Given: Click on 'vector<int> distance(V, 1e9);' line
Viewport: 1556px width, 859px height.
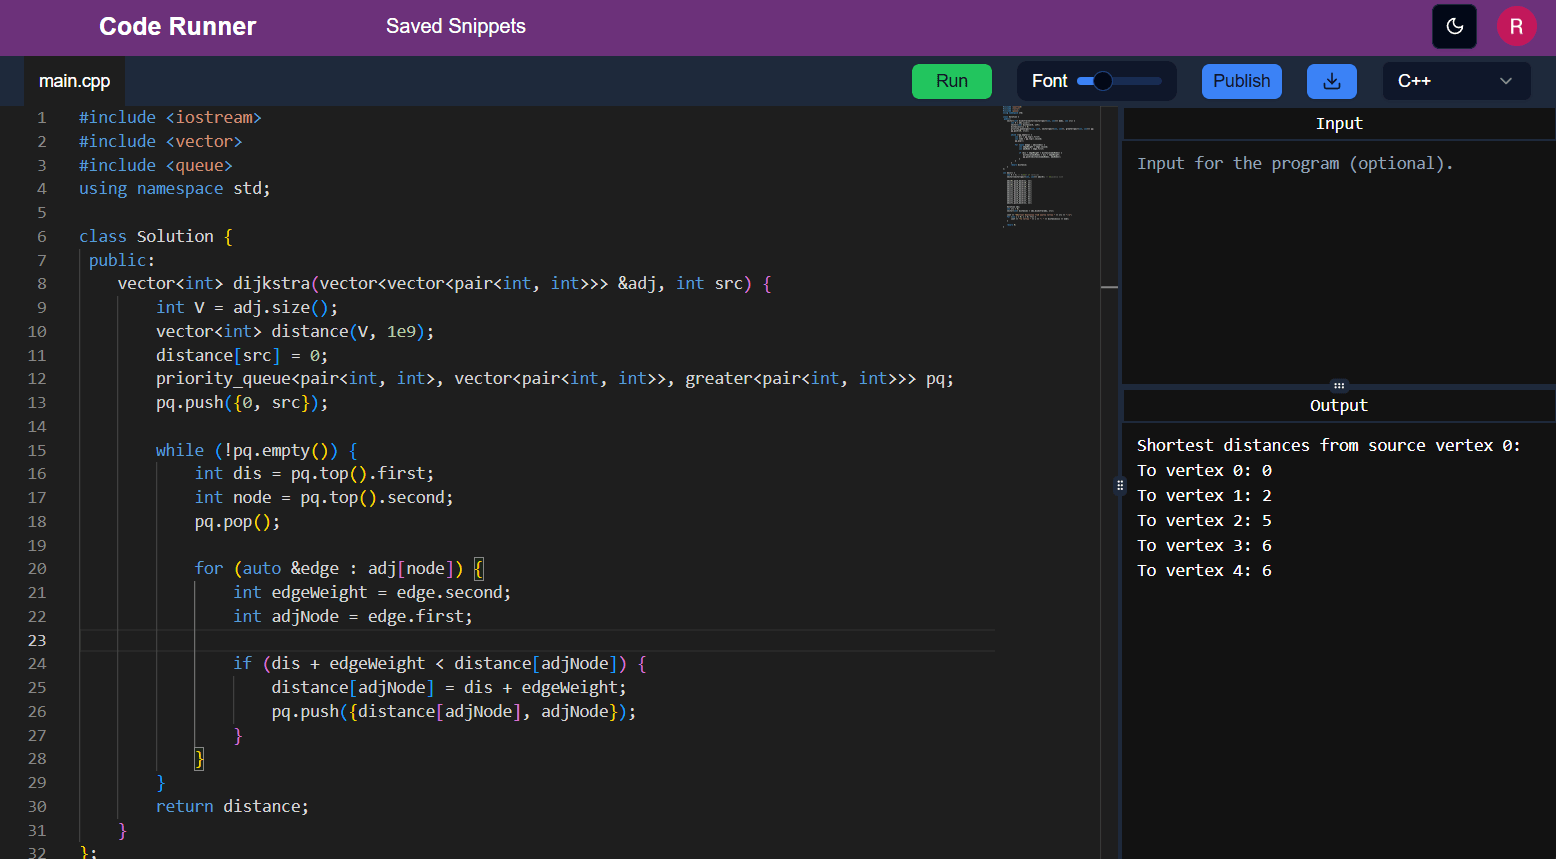Looking at the screenshot, I should [x=295, y=331].
